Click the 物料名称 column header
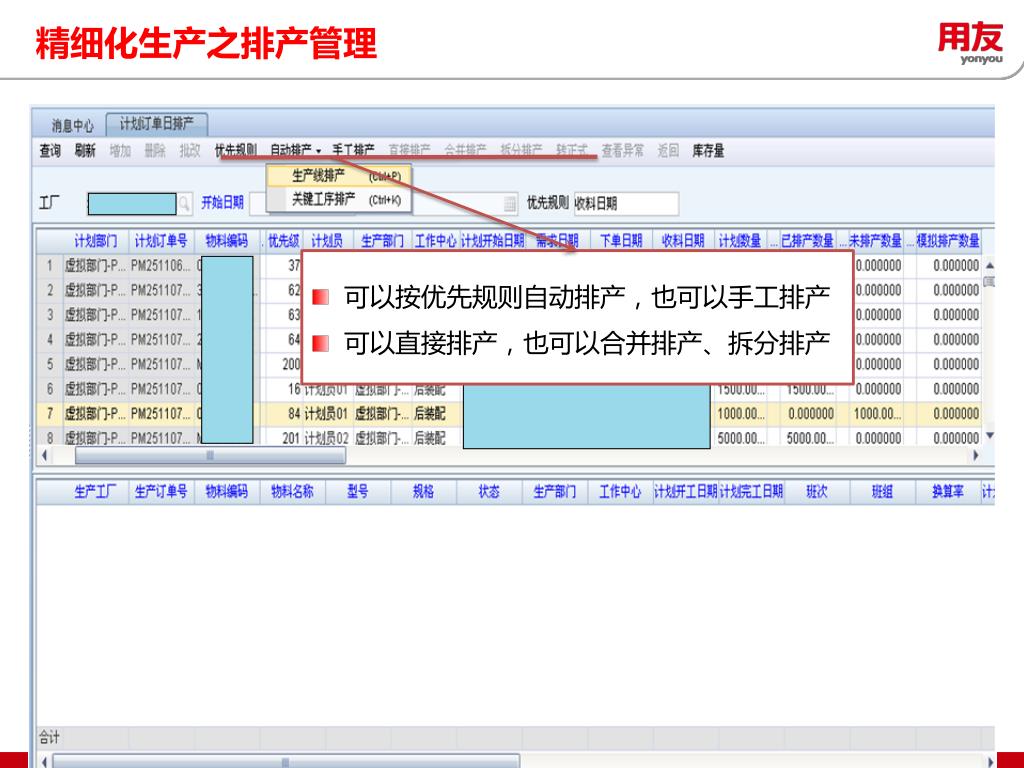1024x768 pixels. click(x=292, y=492)
